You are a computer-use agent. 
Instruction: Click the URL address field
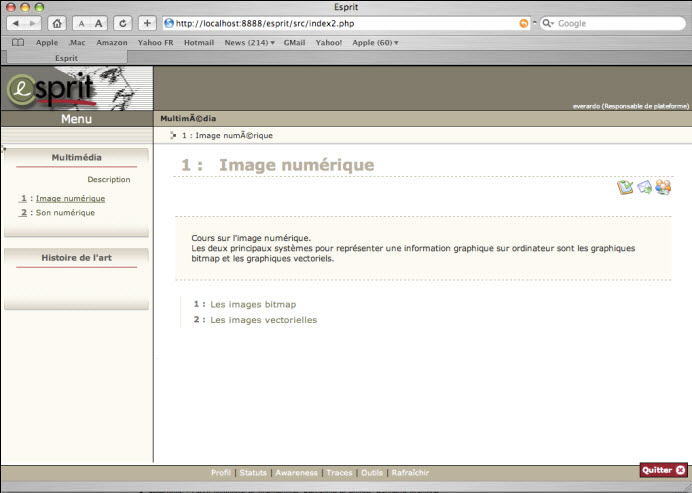340,23
